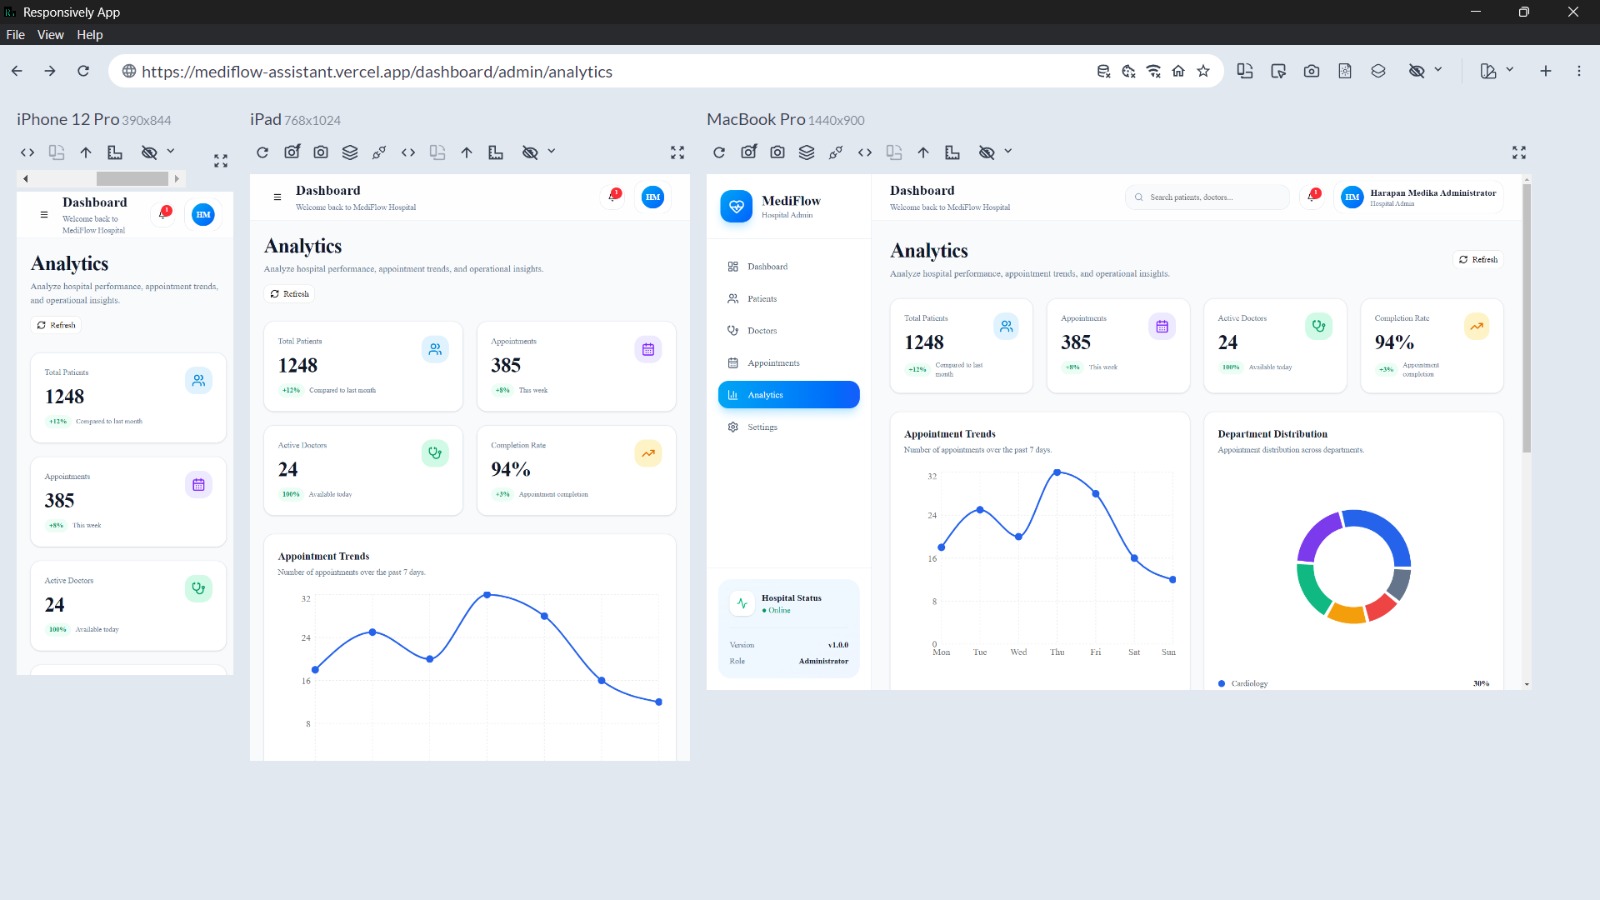Reload the iPad preview

(x=262, y=153)
